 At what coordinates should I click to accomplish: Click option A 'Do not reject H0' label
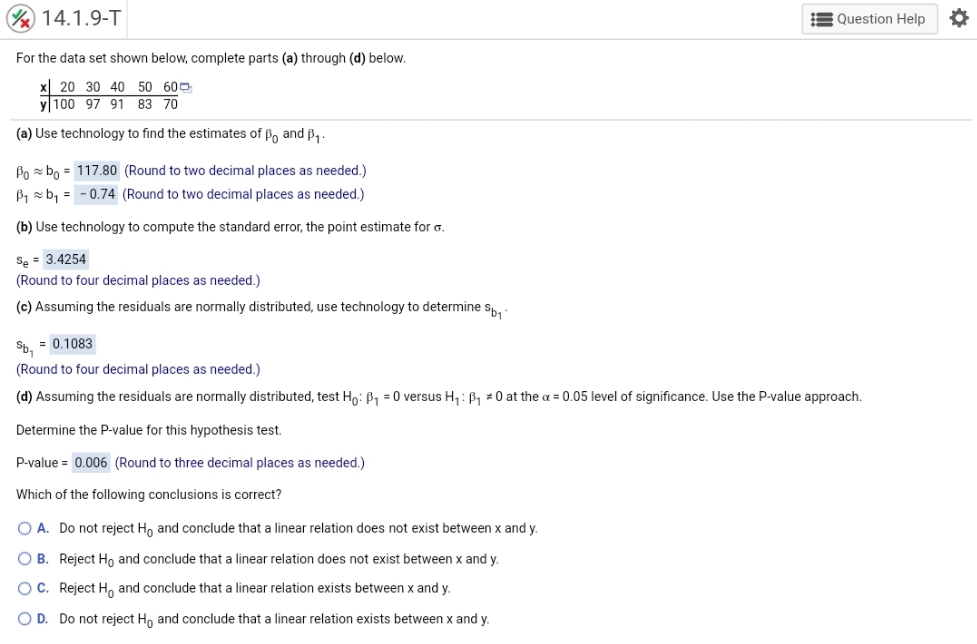(105, 528)
